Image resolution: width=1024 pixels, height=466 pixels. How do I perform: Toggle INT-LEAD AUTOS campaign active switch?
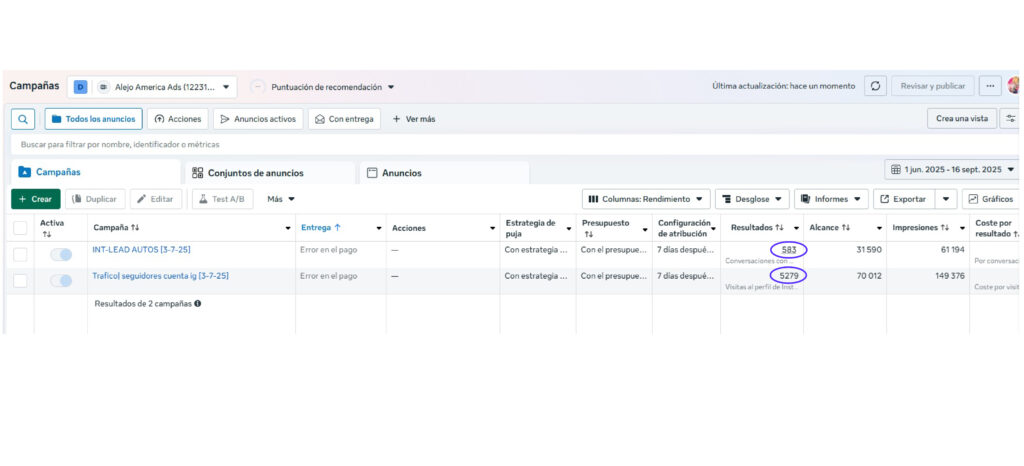point(61,255)
